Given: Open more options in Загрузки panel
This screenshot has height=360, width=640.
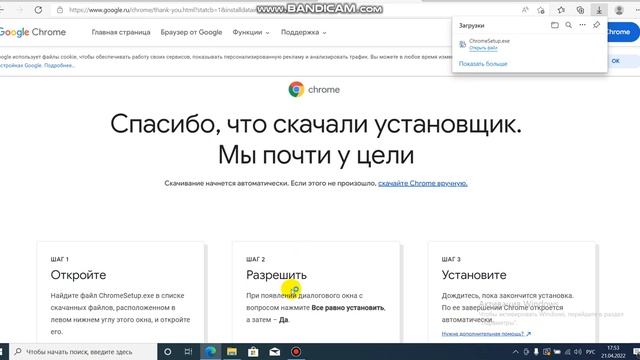Looking at the screenshot, I should click(582, 25).
